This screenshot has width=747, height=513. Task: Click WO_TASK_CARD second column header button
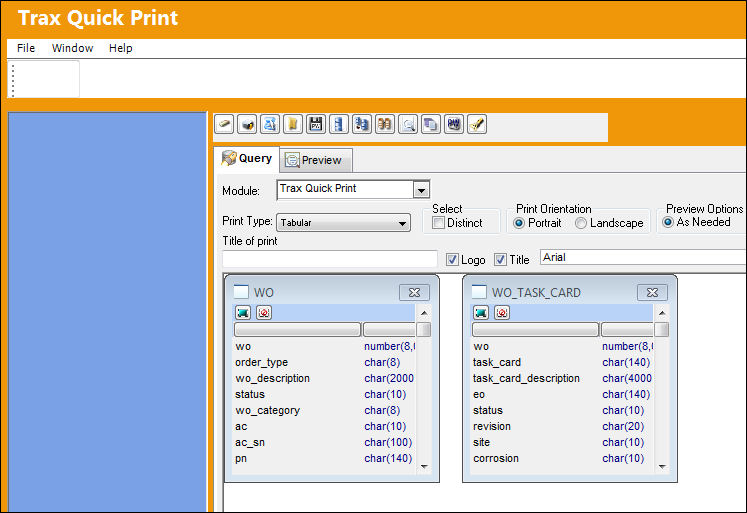click(626, 329)
